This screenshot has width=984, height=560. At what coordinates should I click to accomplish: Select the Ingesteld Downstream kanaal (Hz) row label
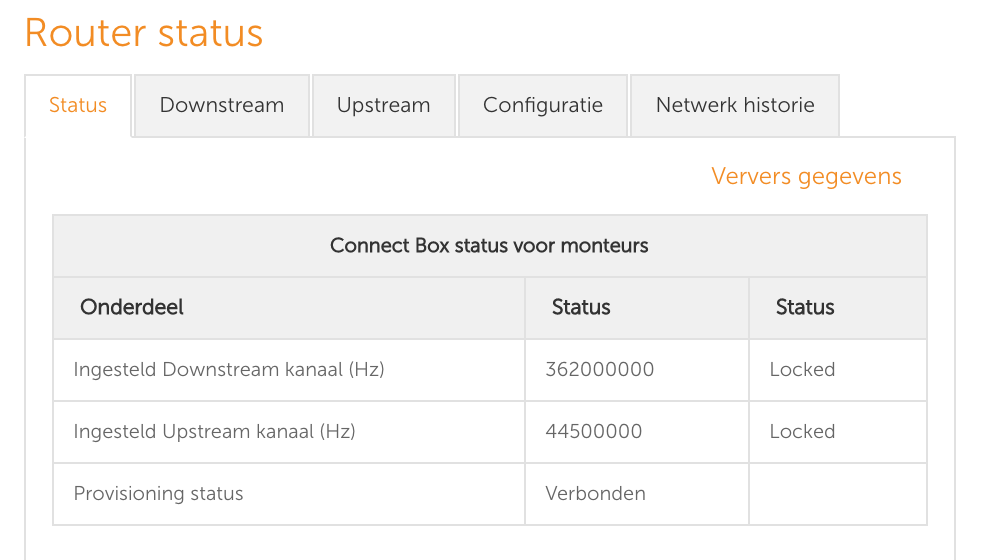click(x=229, y=369)
